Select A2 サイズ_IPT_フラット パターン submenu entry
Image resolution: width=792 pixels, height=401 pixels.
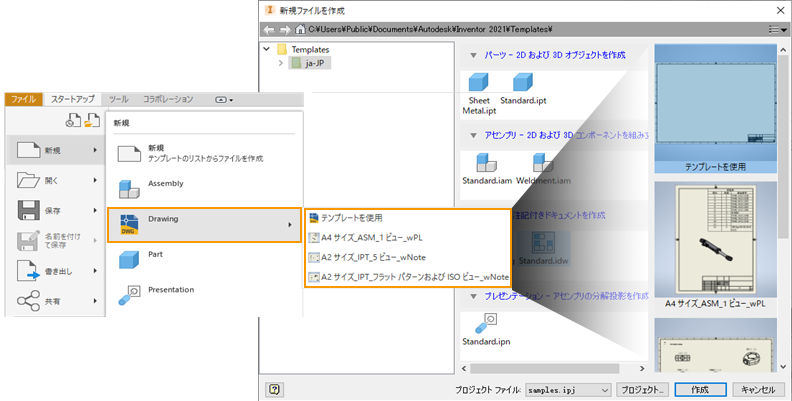coord(408,277)
